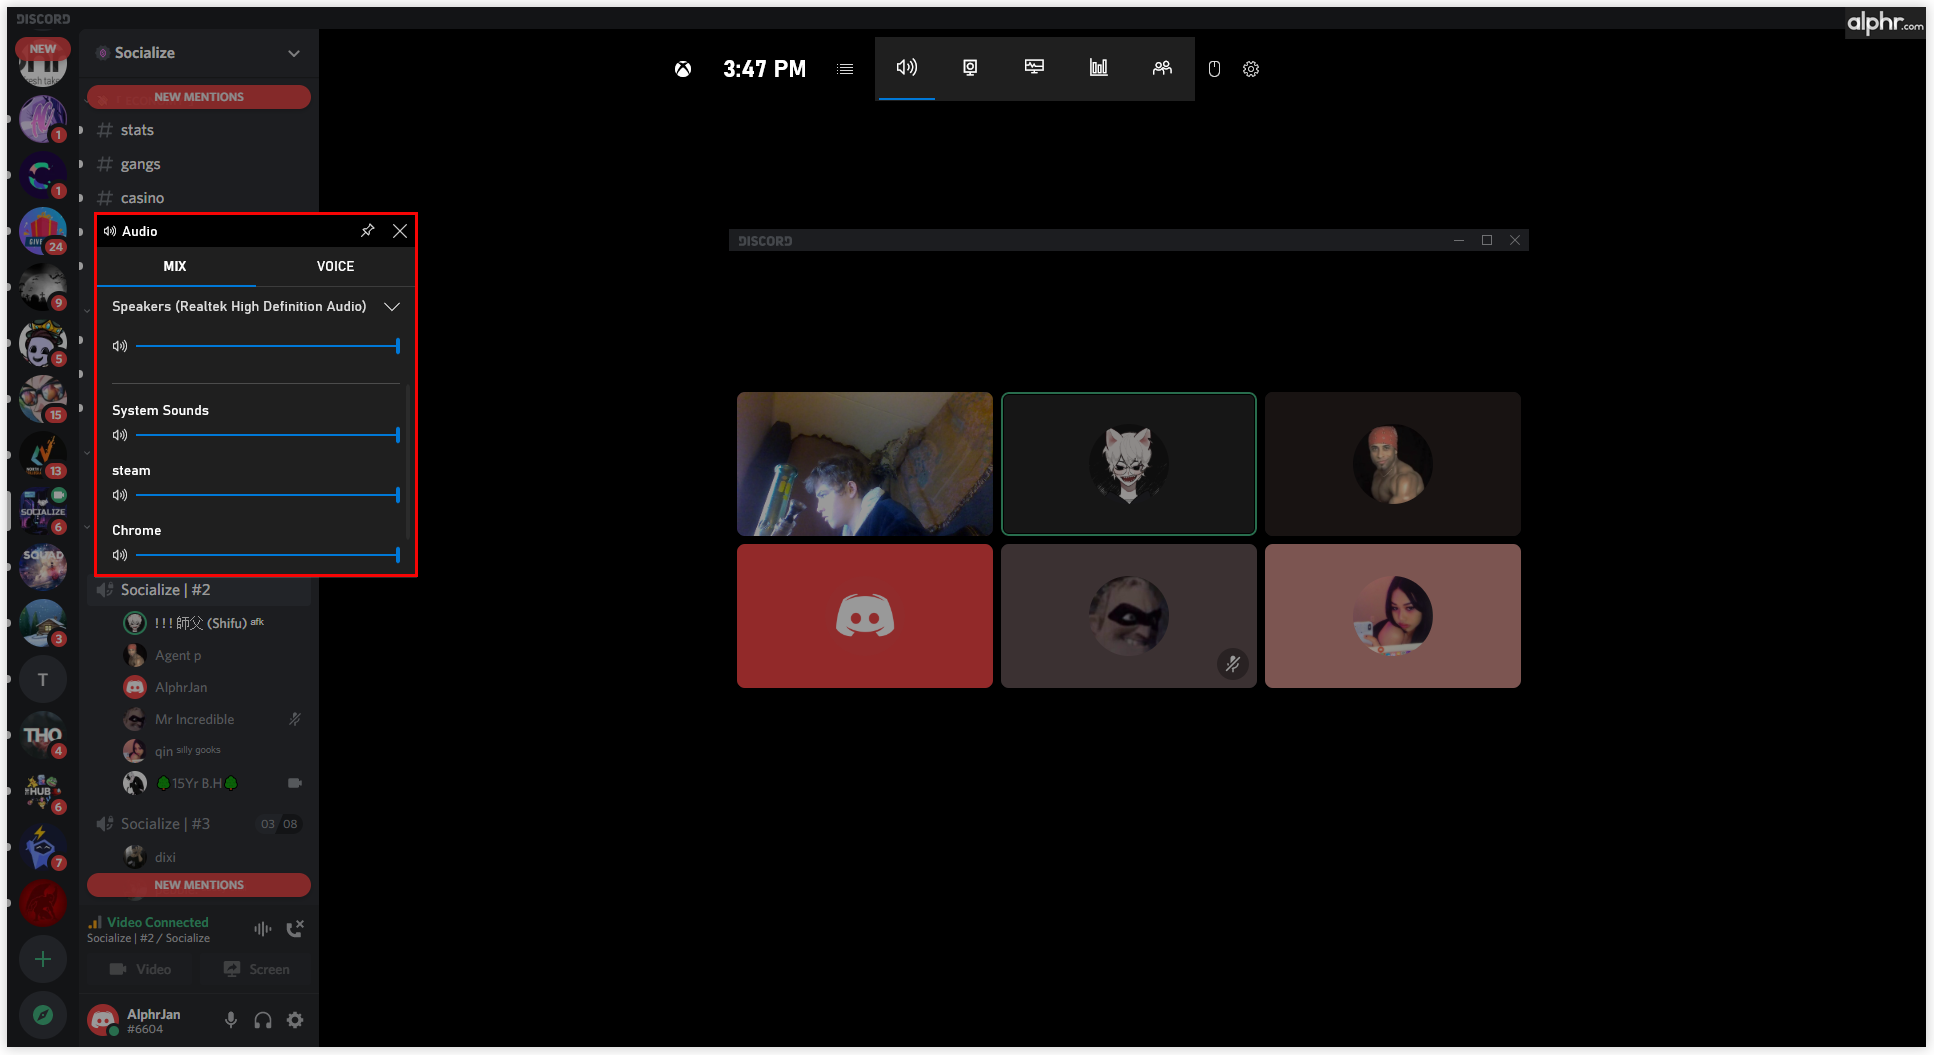Open the AlphrJan user avatar panel

tap(103, 1020)
